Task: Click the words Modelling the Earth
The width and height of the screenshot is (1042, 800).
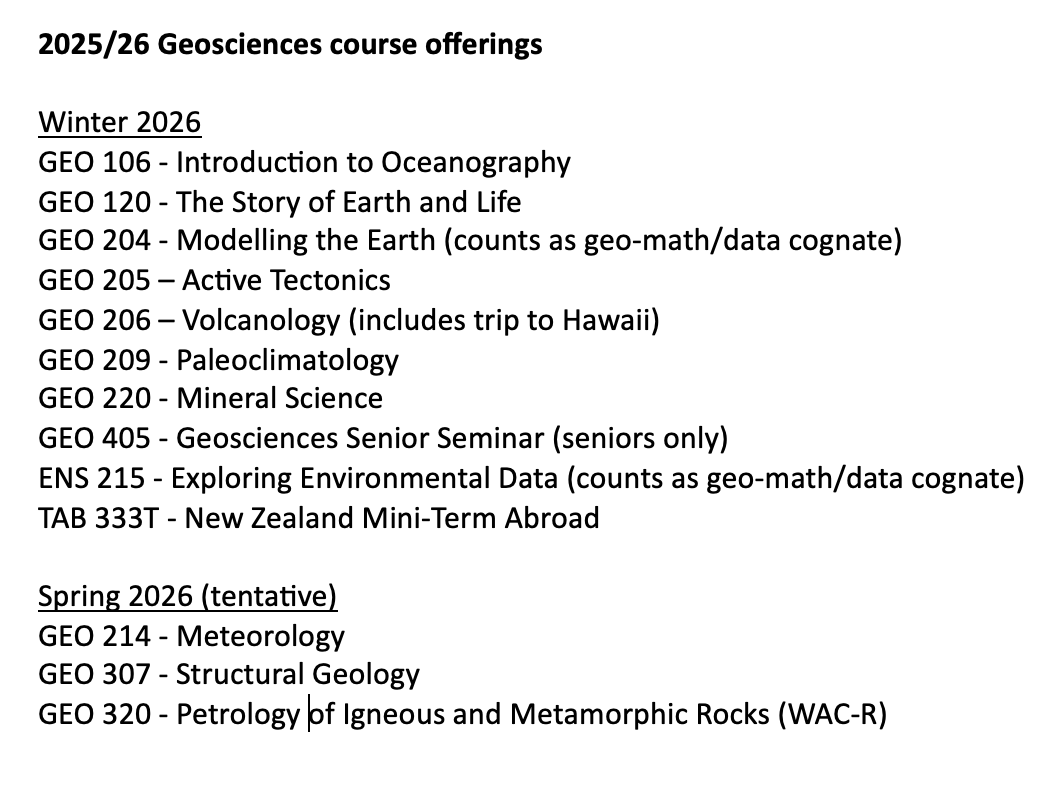Action: [306, 241]
